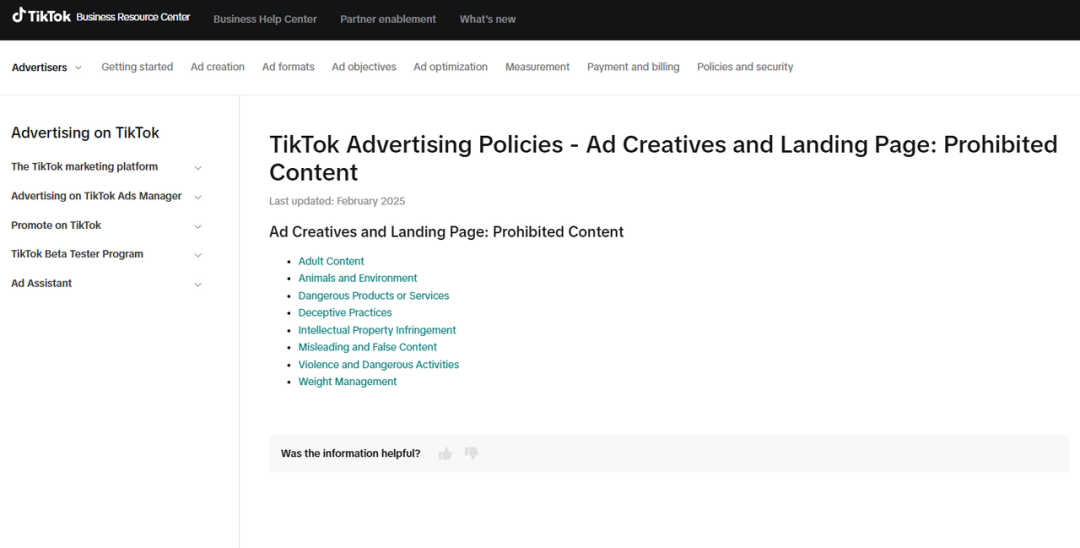
Task: Expand Advertising on TikTok Ads Manager chevron
Action: coord(198,197)
